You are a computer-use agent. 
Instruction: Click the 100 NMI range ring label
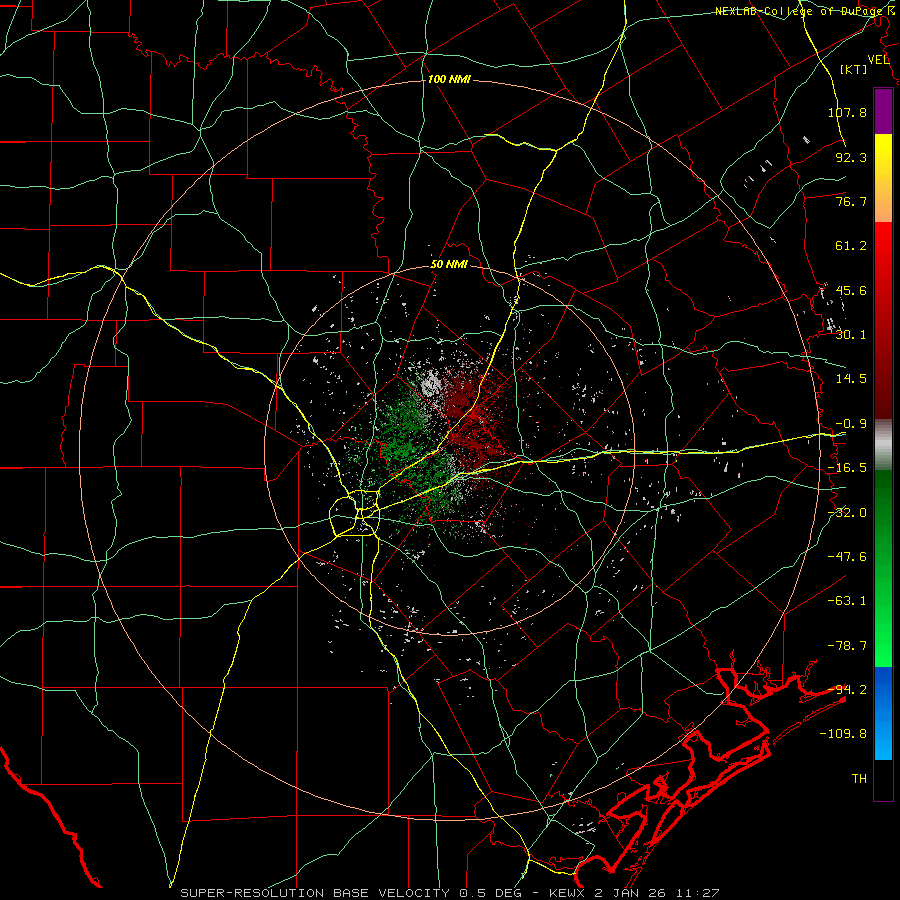point(449,79)
